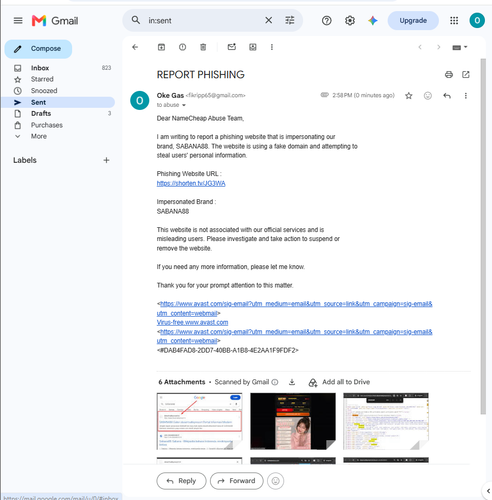The image size is (492, 500).
Task: Open the input tools dropdown
Action: [460, 47]
